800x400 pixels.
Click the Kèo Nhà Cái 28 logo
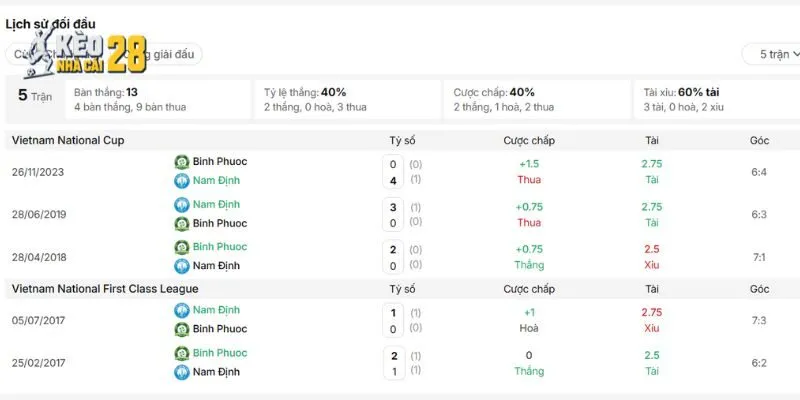pyautogui.click(x=85, y=53)
